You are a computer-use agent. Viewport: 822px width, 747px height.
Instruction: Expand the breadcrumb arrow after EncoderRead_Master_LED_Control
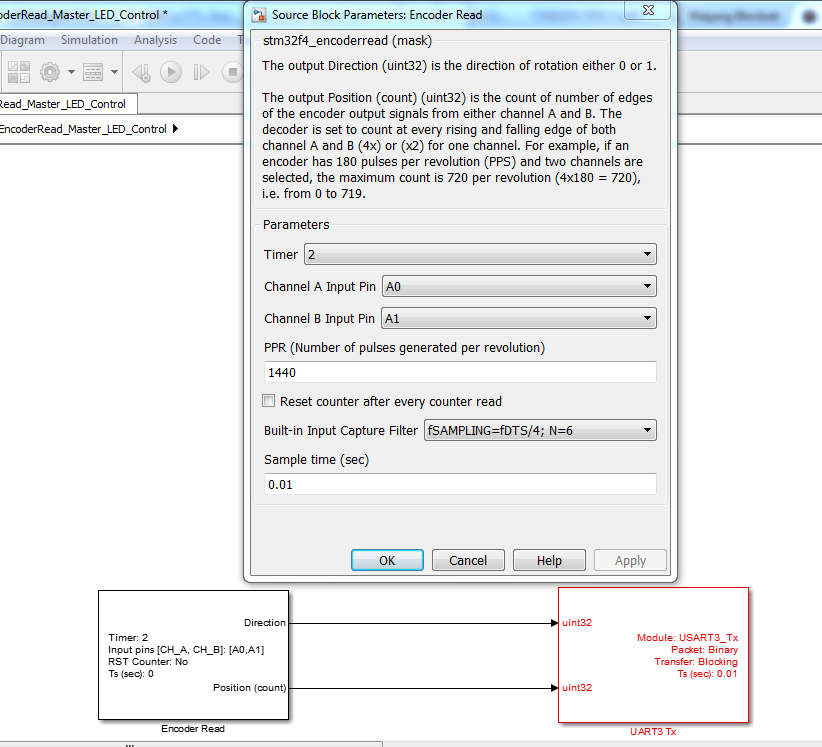(175, 128)
